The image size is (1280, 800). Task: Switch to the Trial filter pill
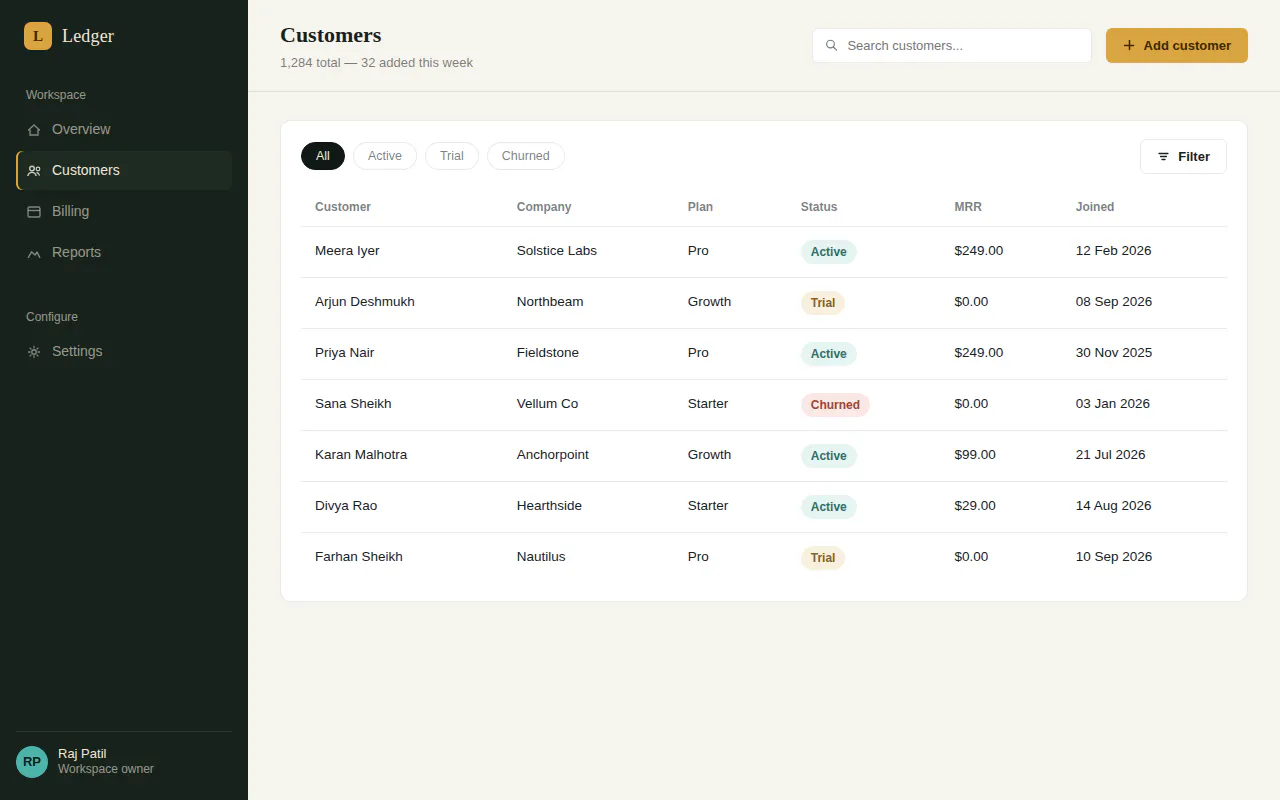(452, 156)
